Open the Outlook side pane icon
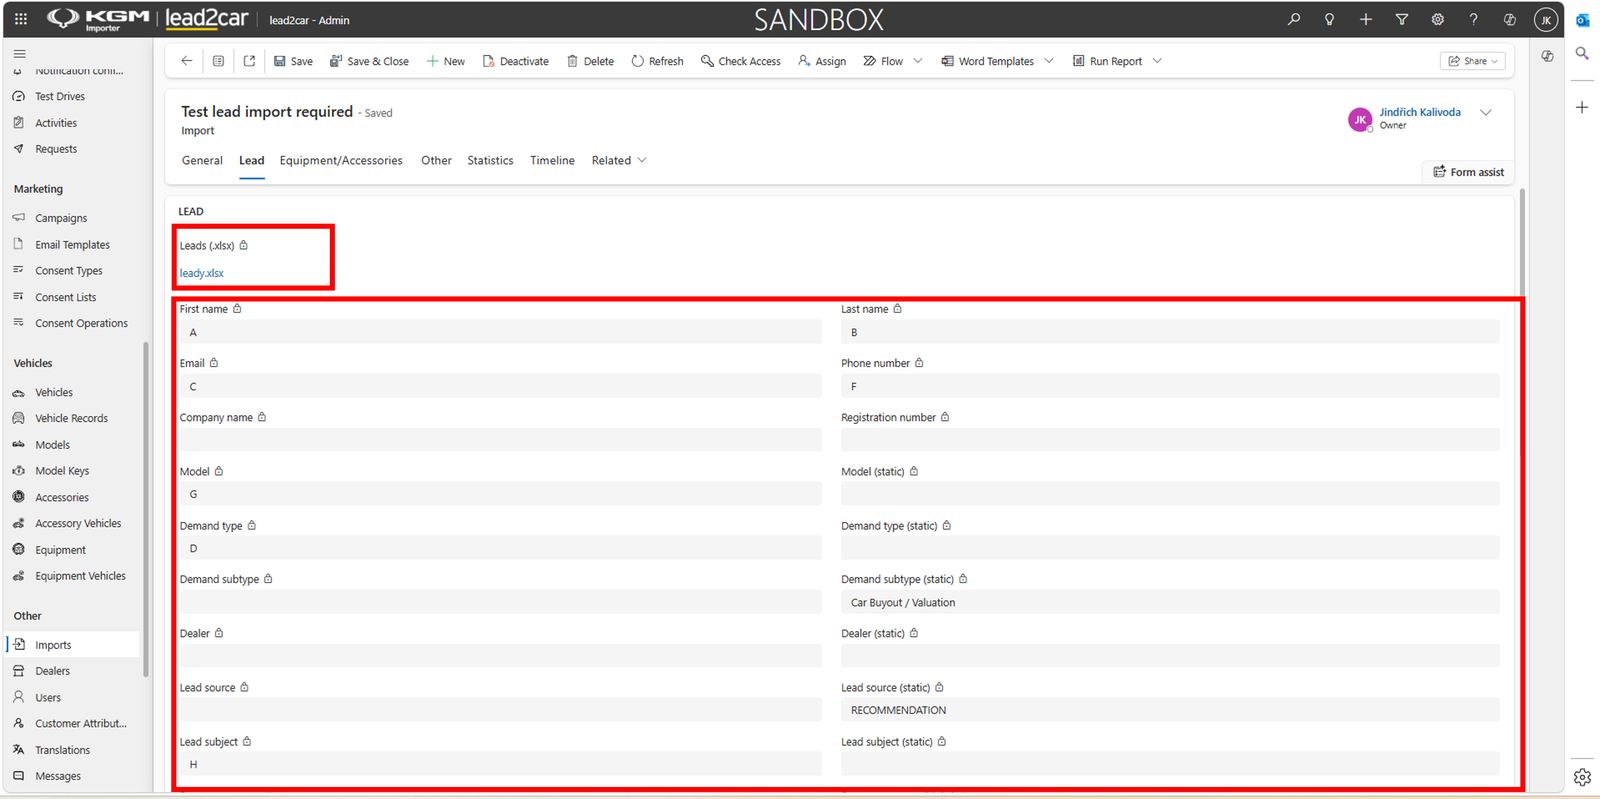The height and width of the screenshot is (799, 1600). coord(1582,20)
